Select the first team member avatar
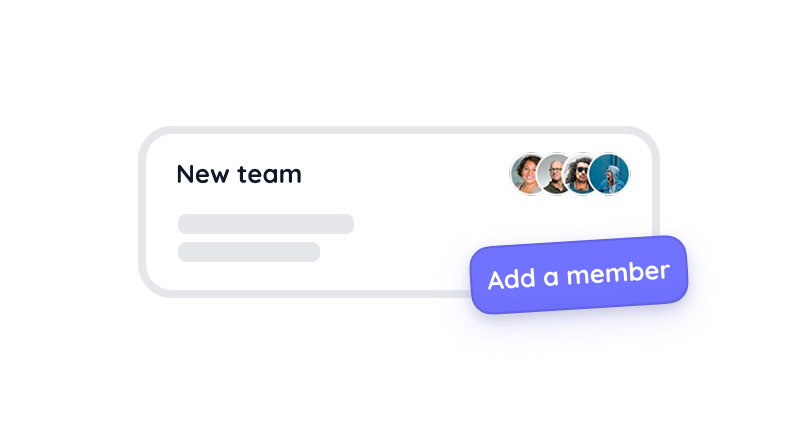 tap(526, 174)
